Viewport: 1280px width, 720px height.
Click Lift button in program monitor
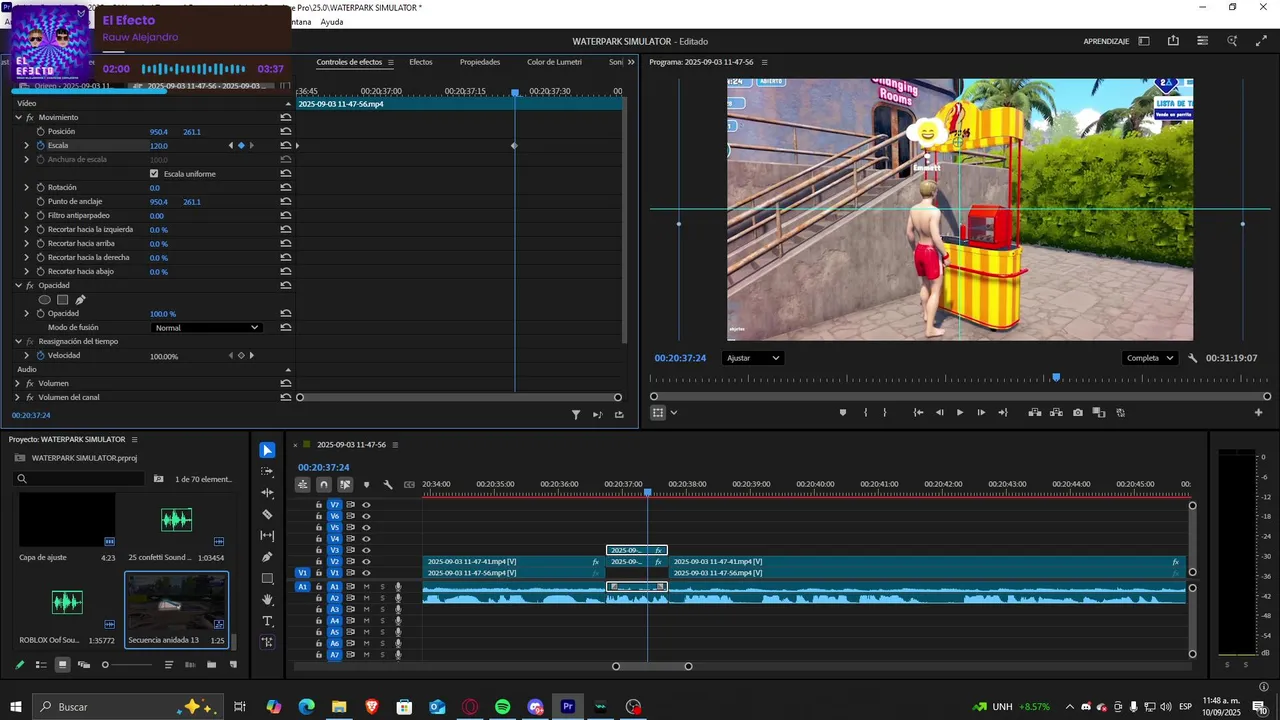click(x=1035, y=412)
